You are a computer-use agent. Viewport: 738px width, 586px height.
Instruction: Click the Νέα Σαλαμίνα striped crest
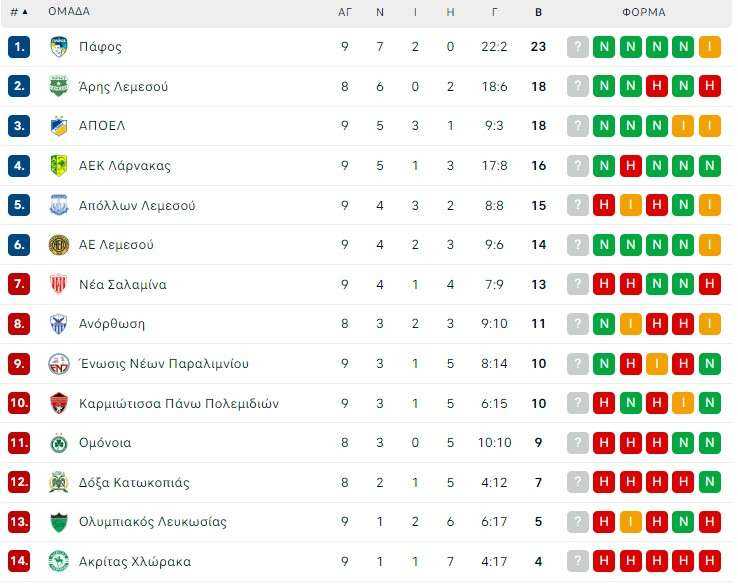pyautogui.click(x=59, y=284)
